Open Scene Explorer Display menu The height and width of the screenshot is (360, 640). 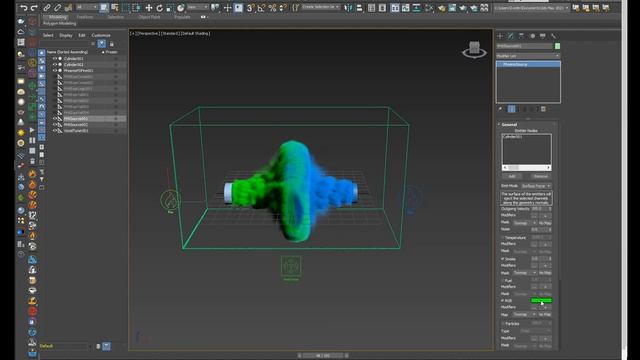point(65,36)
